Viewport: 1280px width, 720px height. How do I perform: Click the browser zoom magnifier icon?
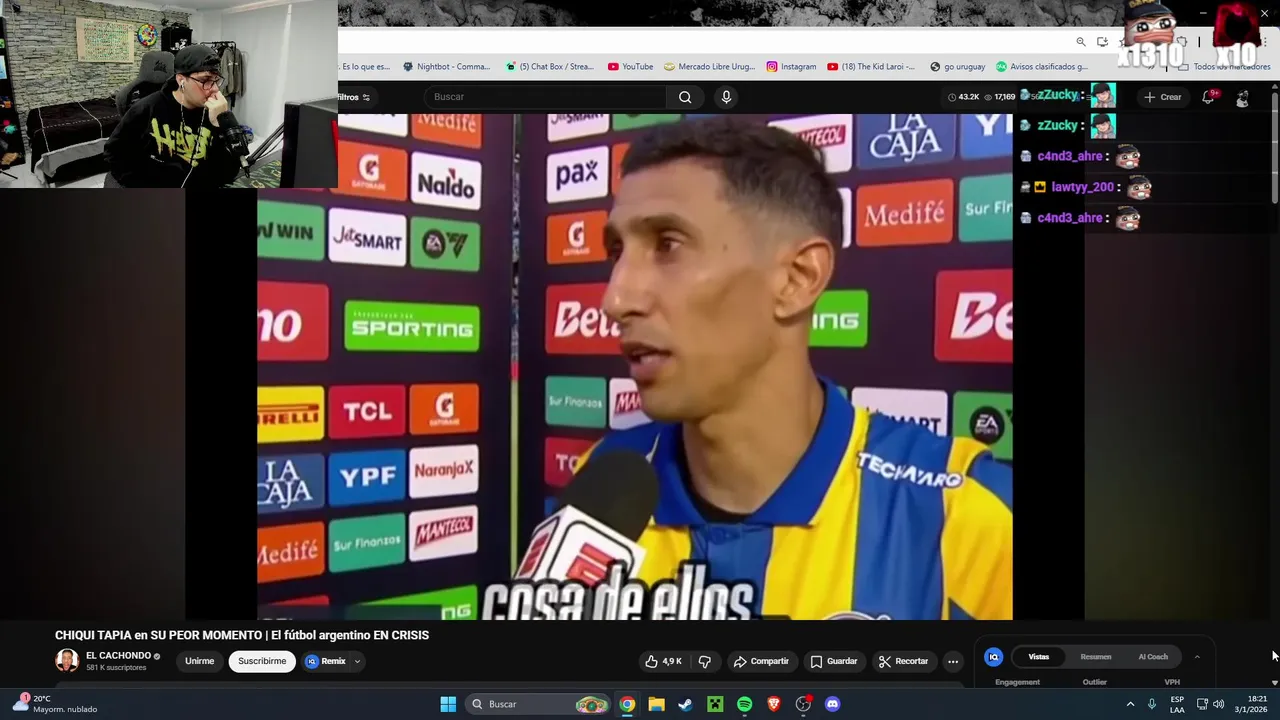[1081, 42]
